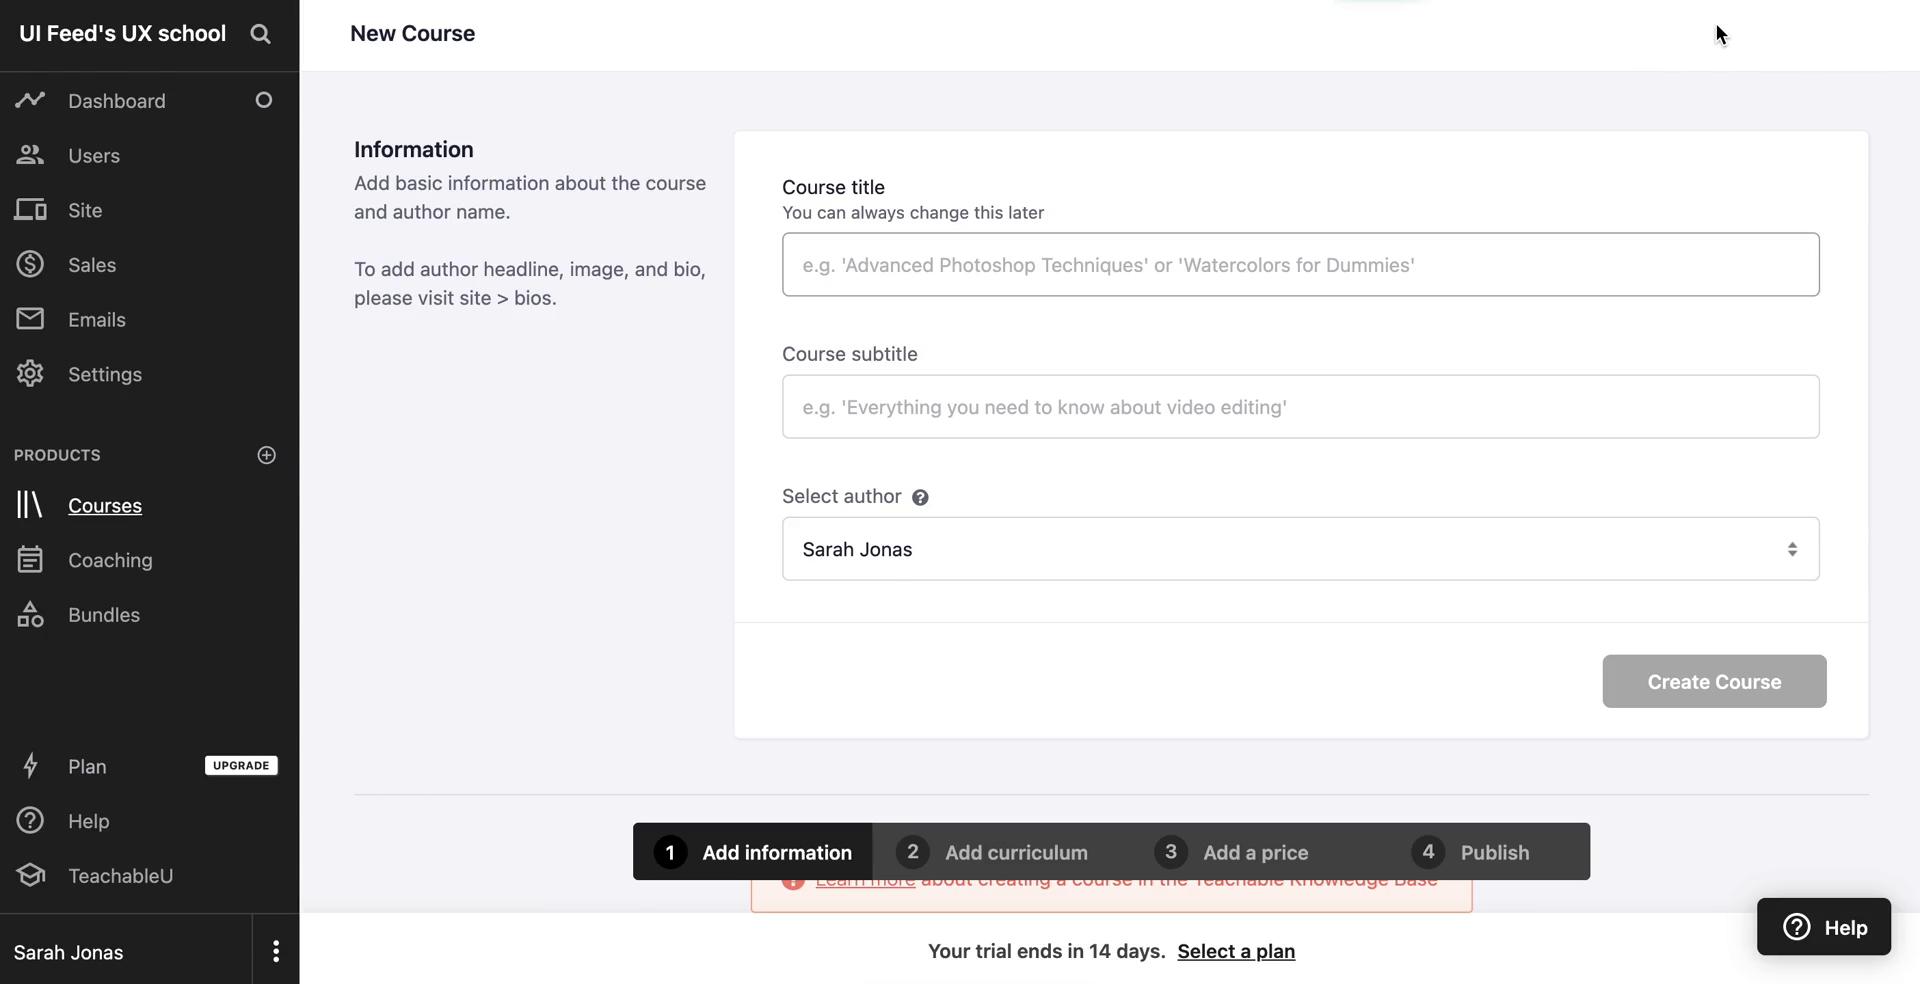Open the Courses link in Products
The height and width of the screenshot is (984, 1920).
tap(105, 506)
